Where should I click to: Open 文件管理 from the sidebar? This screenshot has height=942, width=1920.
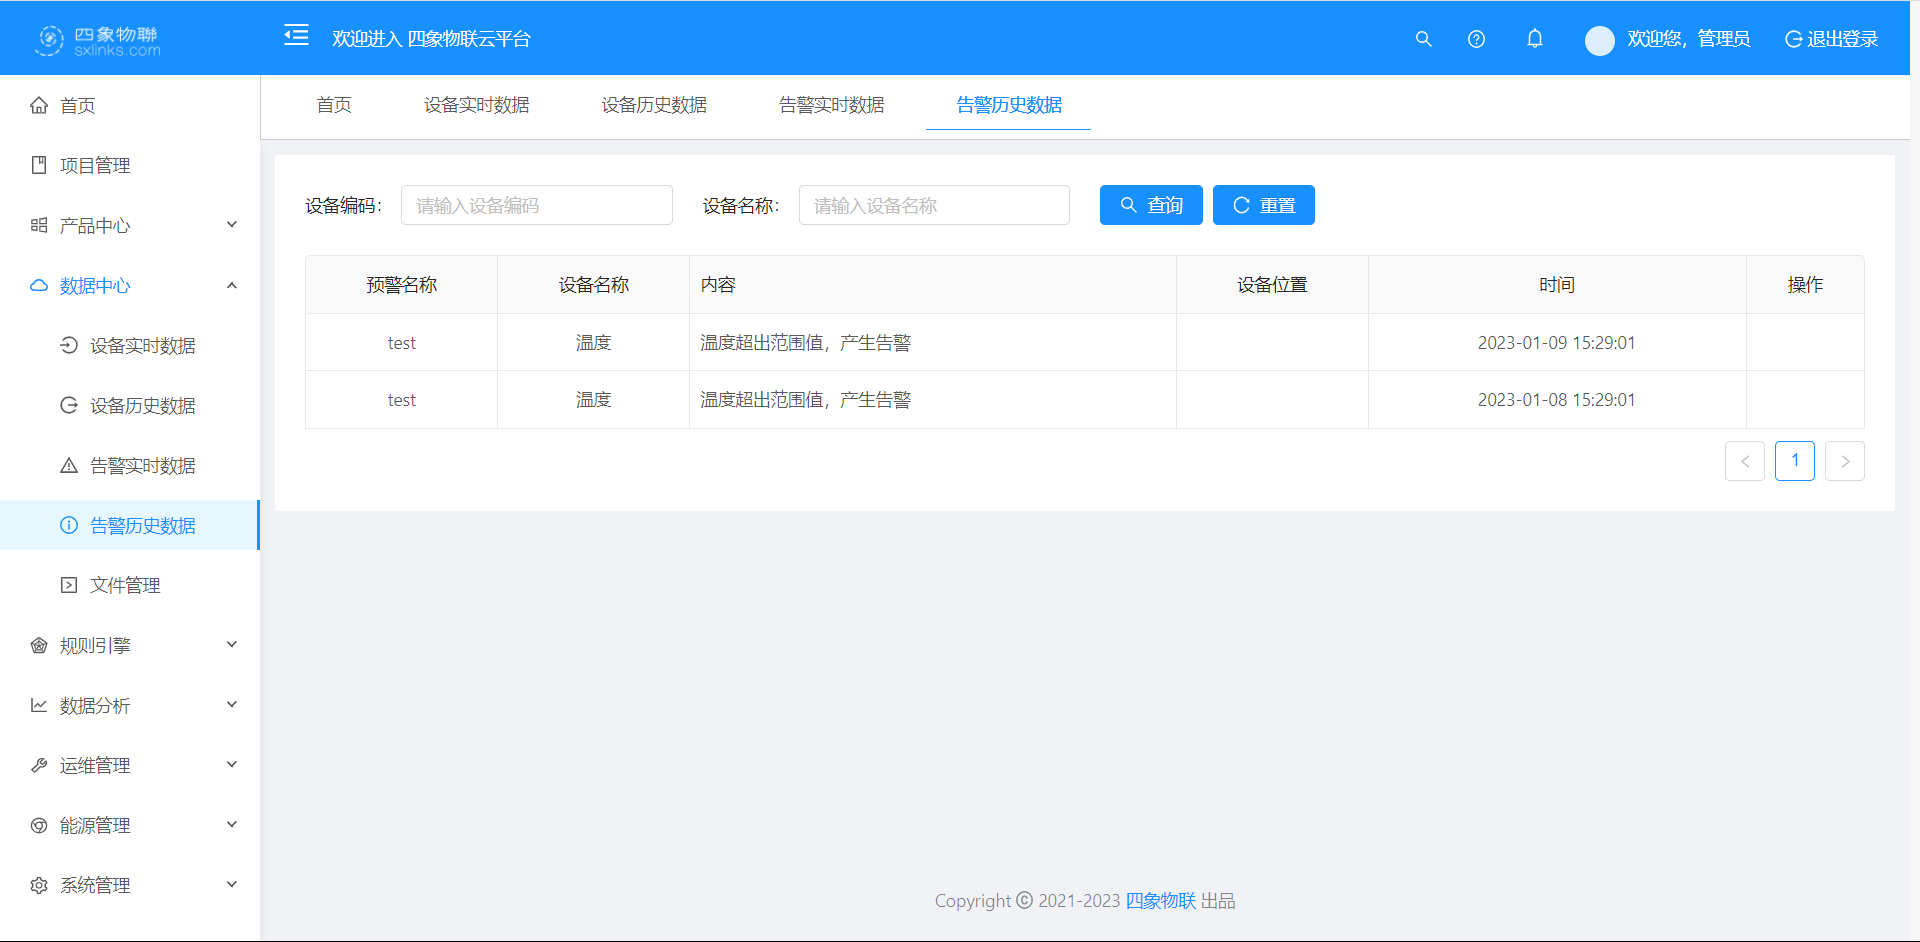(x=125, y=584)
